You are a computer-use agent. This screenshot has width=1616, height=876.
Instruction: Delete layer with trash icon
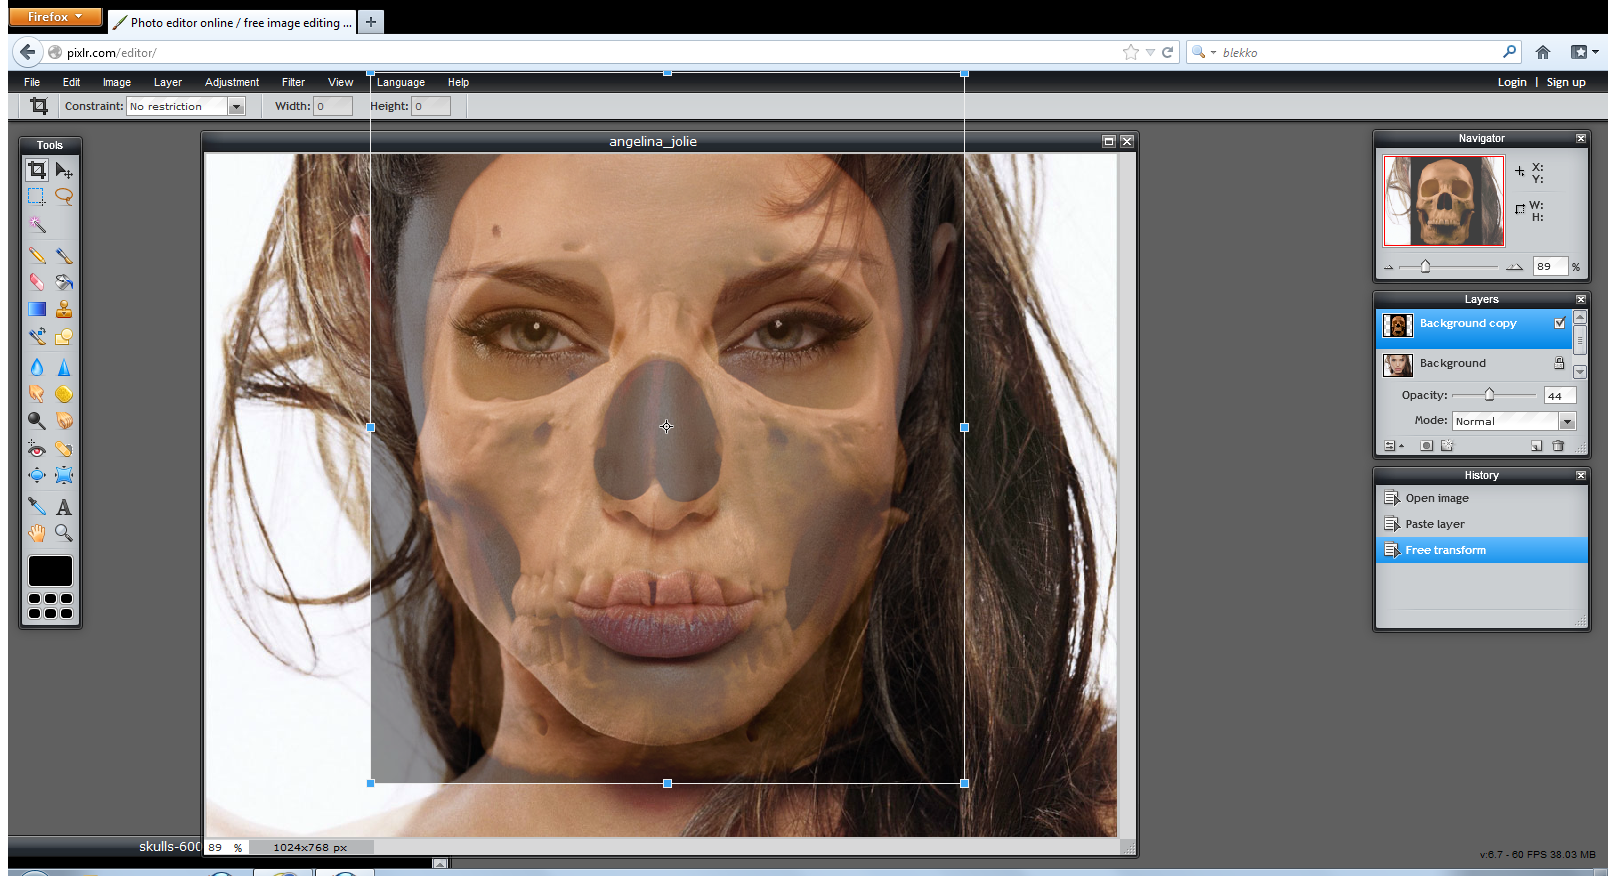(x=1558, y=446)
